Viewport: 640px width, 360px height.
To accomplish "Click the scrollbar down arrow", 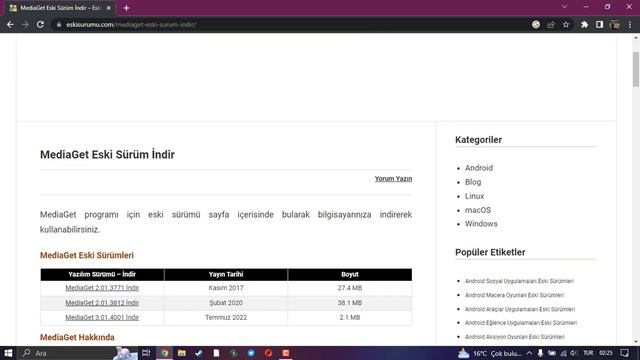I will [636, 342].
